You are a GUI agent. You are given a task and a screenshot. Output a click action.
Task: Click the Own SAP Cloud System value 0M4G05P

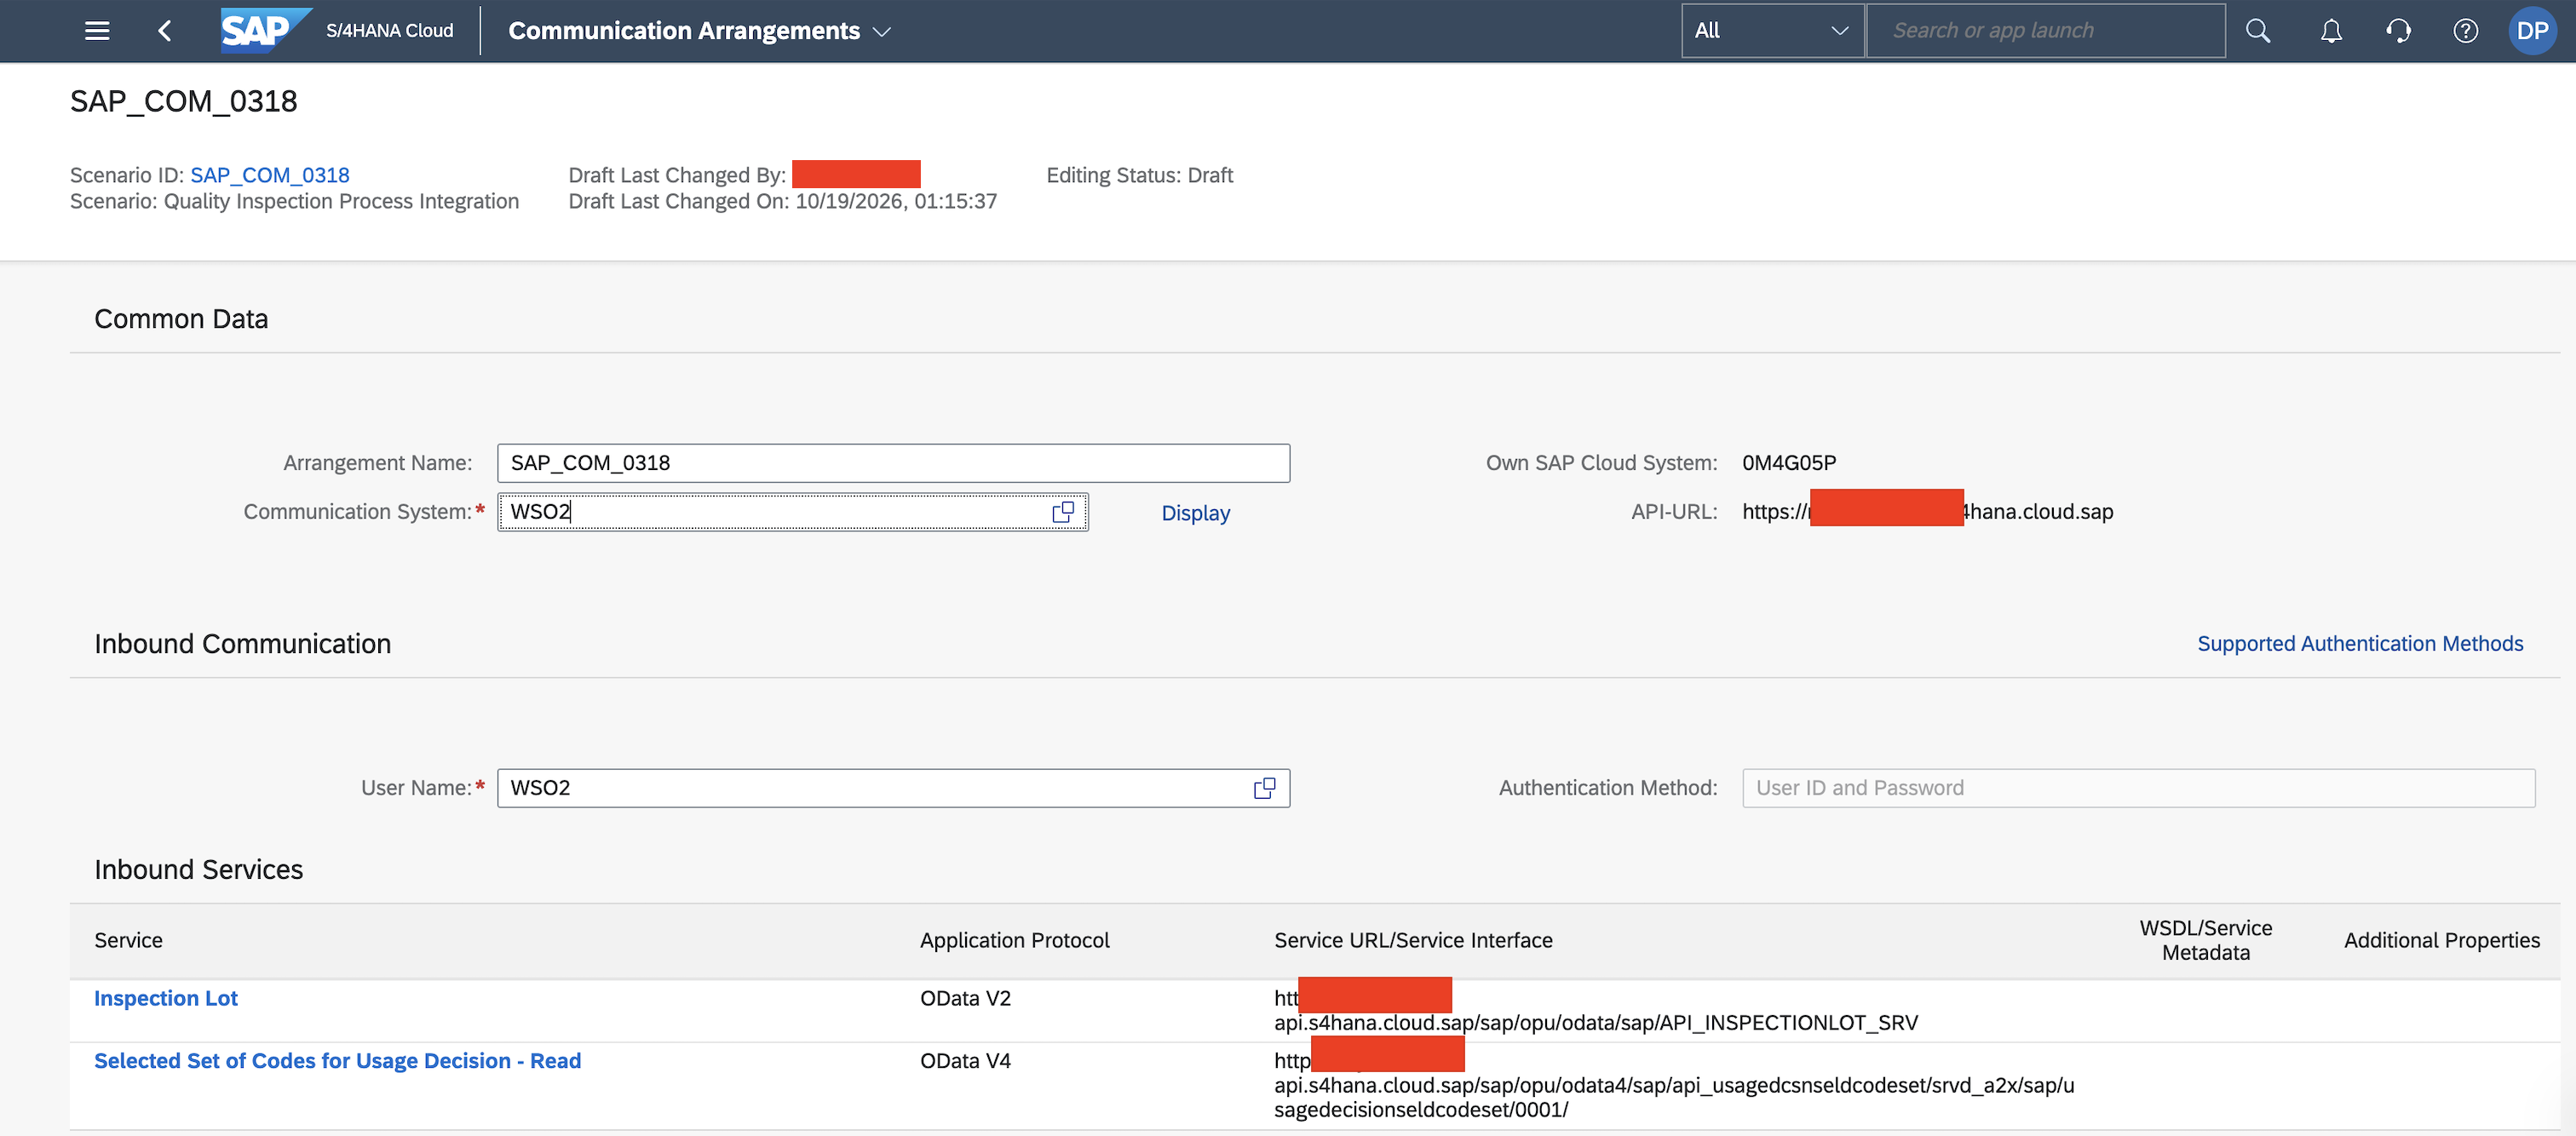(x=1789, y=463)
